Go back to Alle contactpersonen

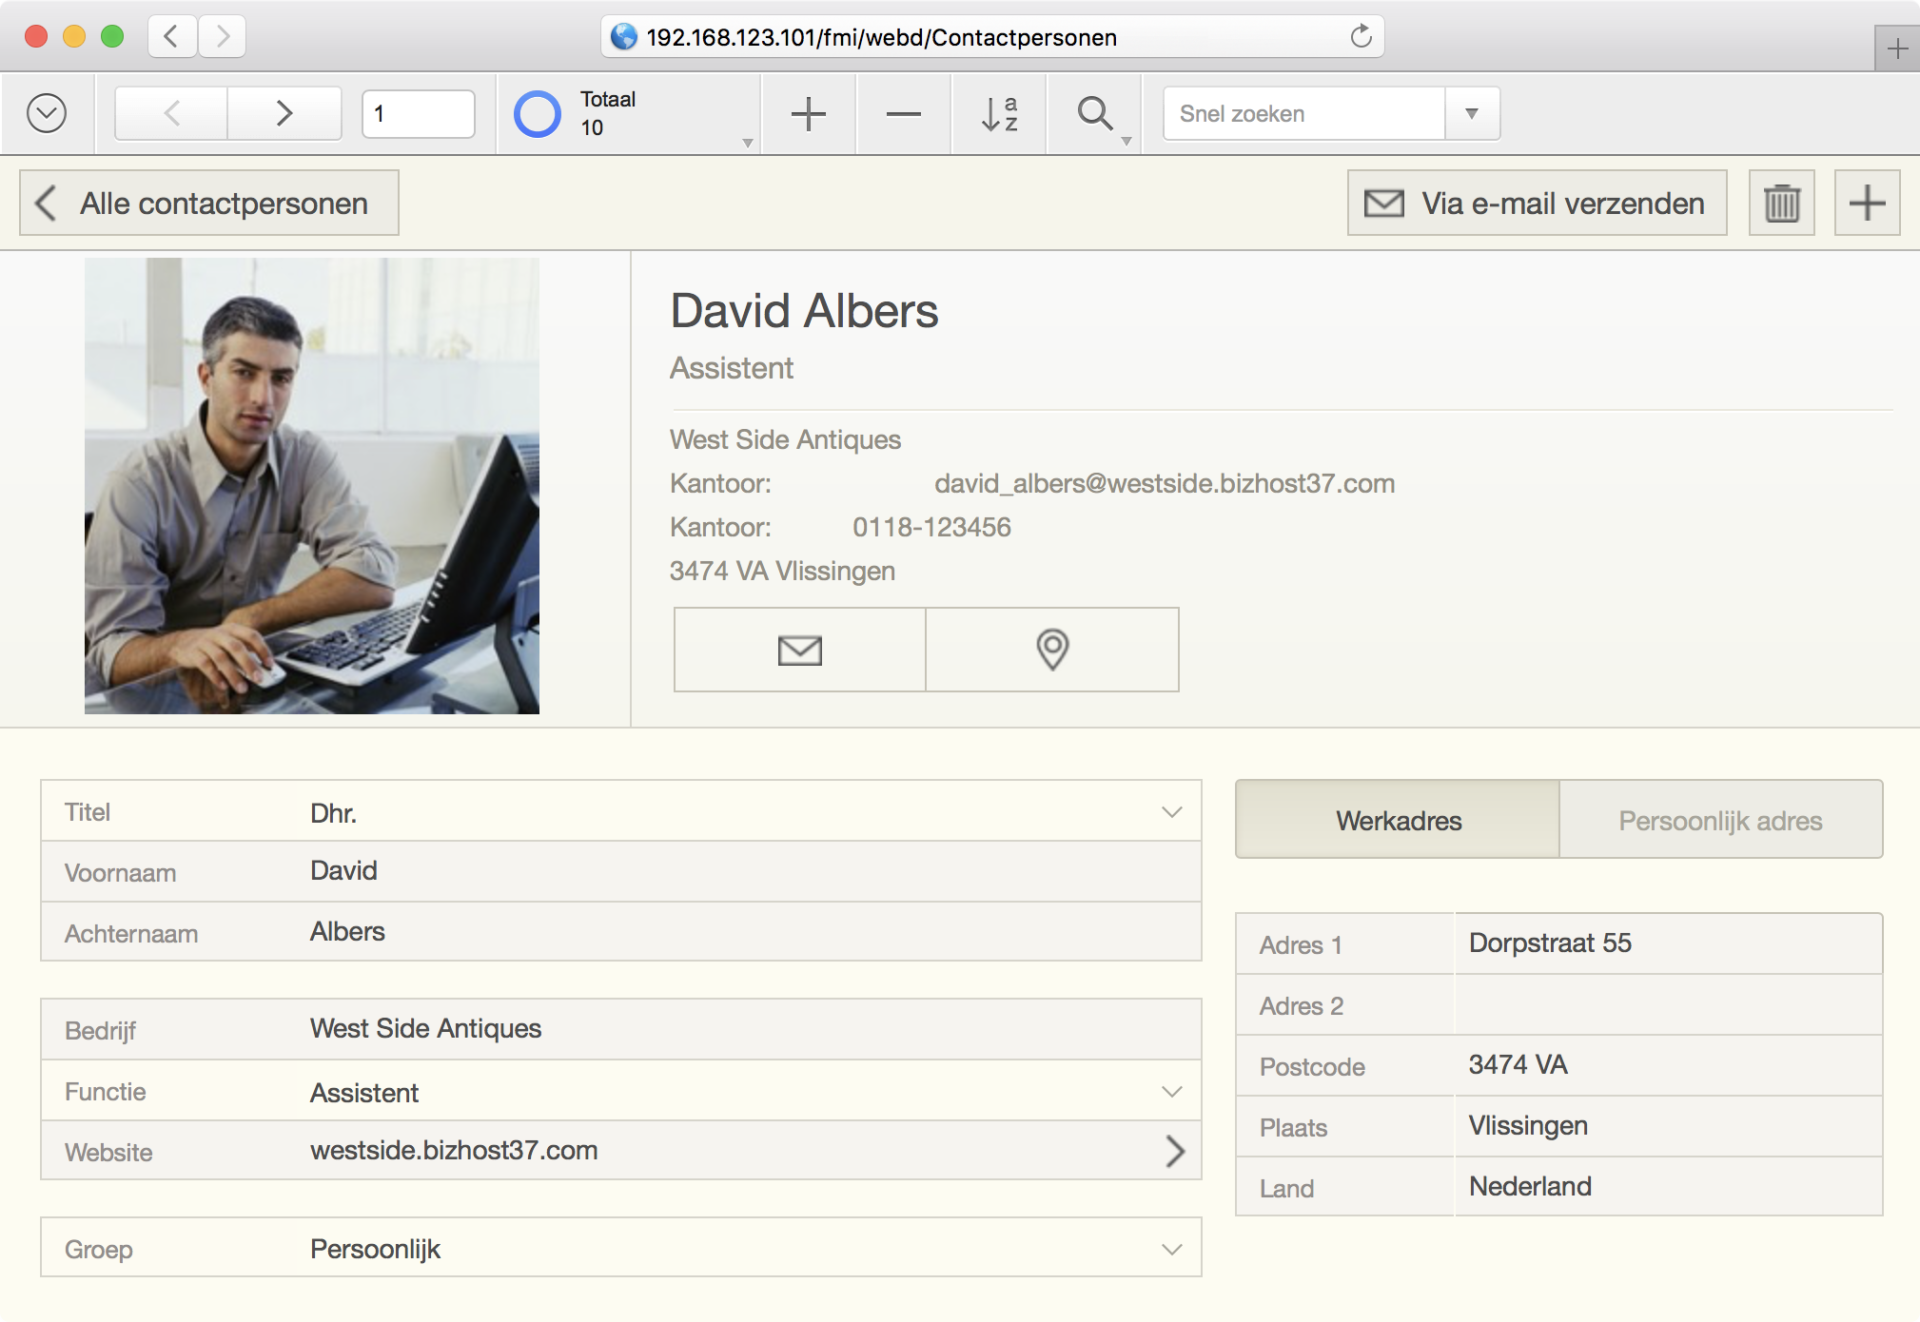point(209,203)
